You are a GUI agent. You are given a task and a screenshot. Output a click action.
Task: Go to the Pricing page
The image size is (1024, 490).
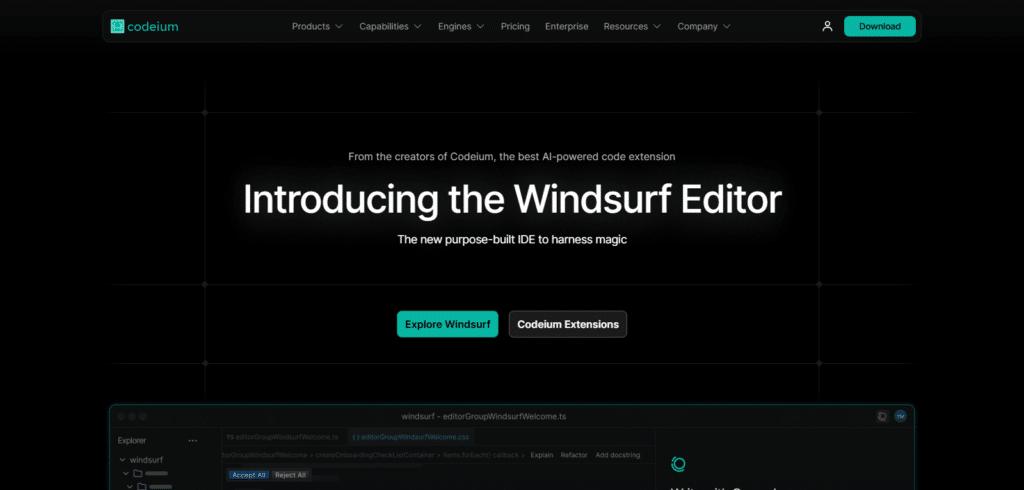click(x=515, y=26)
